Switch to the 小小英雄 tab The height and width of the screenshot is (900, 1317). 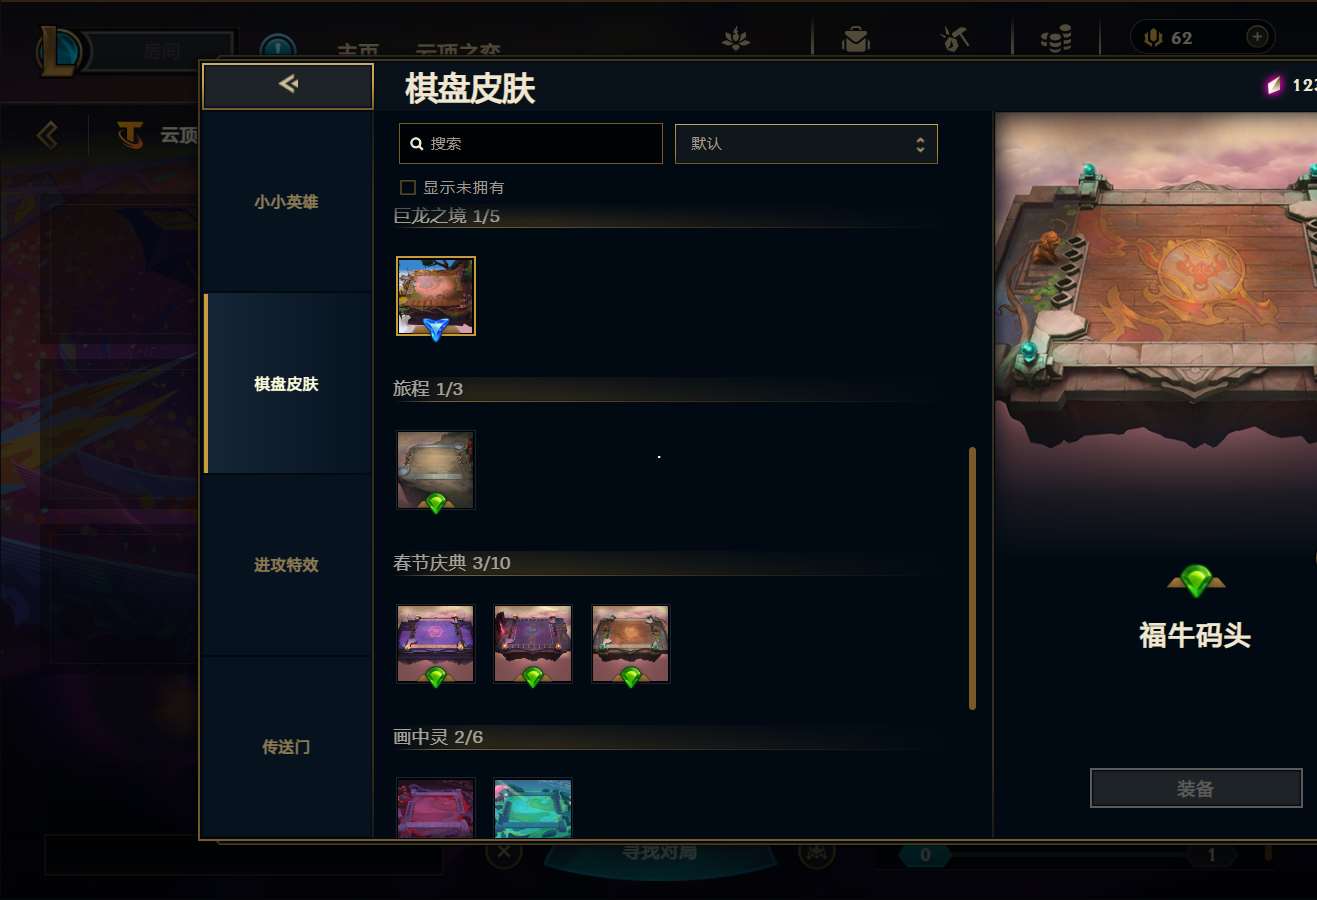click(x=287, y=201)
